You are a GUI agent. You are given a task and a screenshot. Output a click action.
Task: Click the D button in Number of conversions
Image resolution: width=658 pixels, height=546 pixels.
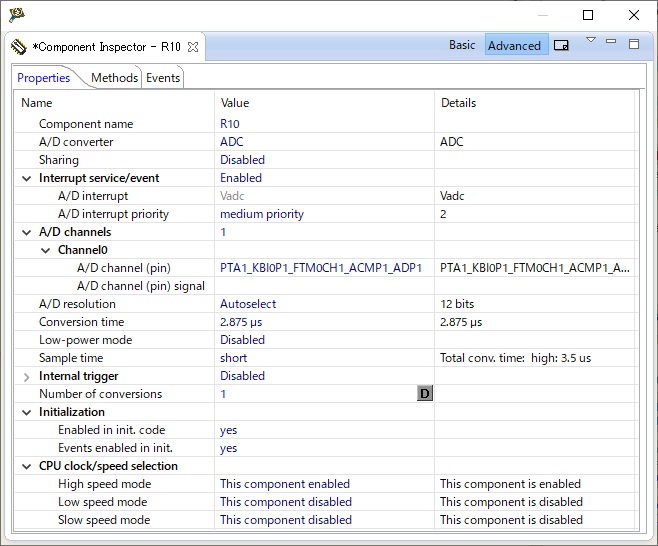(425, 394)
